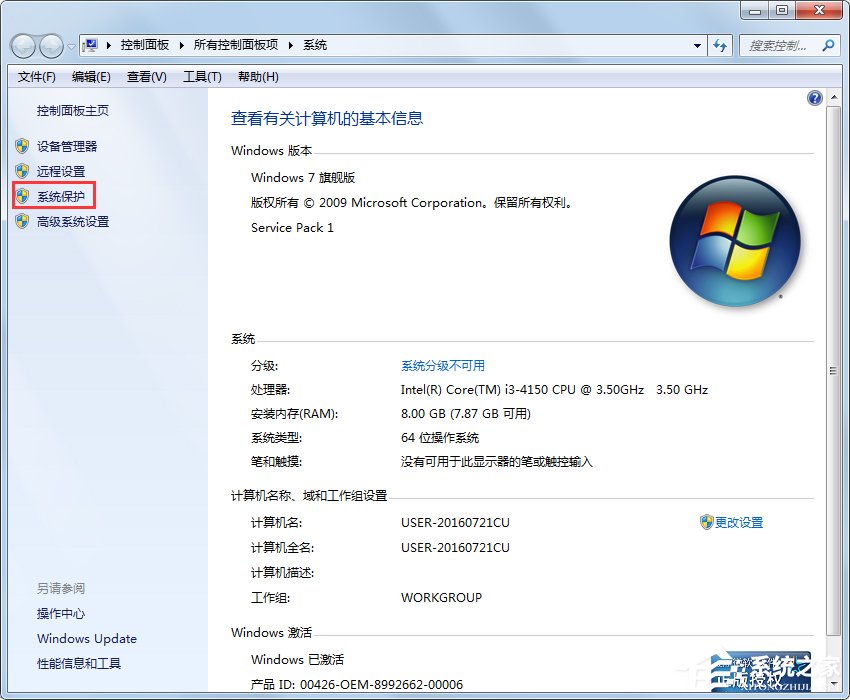Click the grayed Forward navigation arrow
The image size is (850, 700).
[x=47, y=44]
